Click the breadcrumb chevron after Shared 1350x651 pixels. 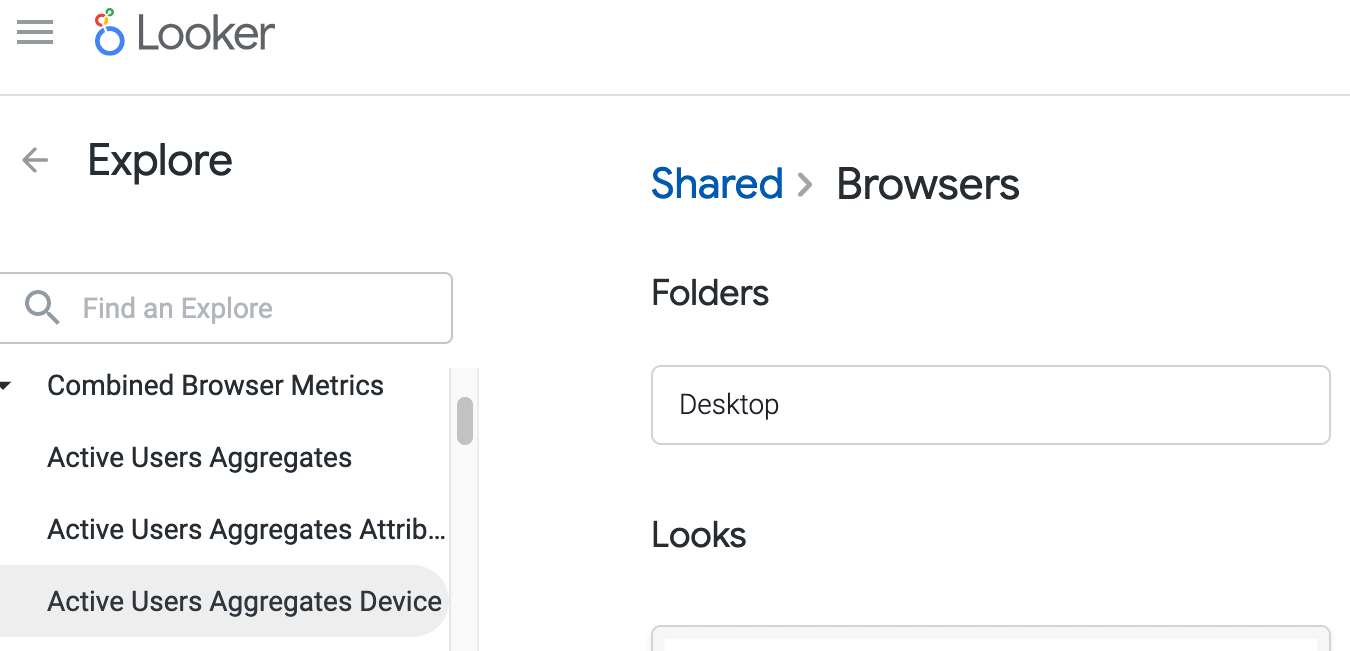pyautogui.click(x=806, y=185)
